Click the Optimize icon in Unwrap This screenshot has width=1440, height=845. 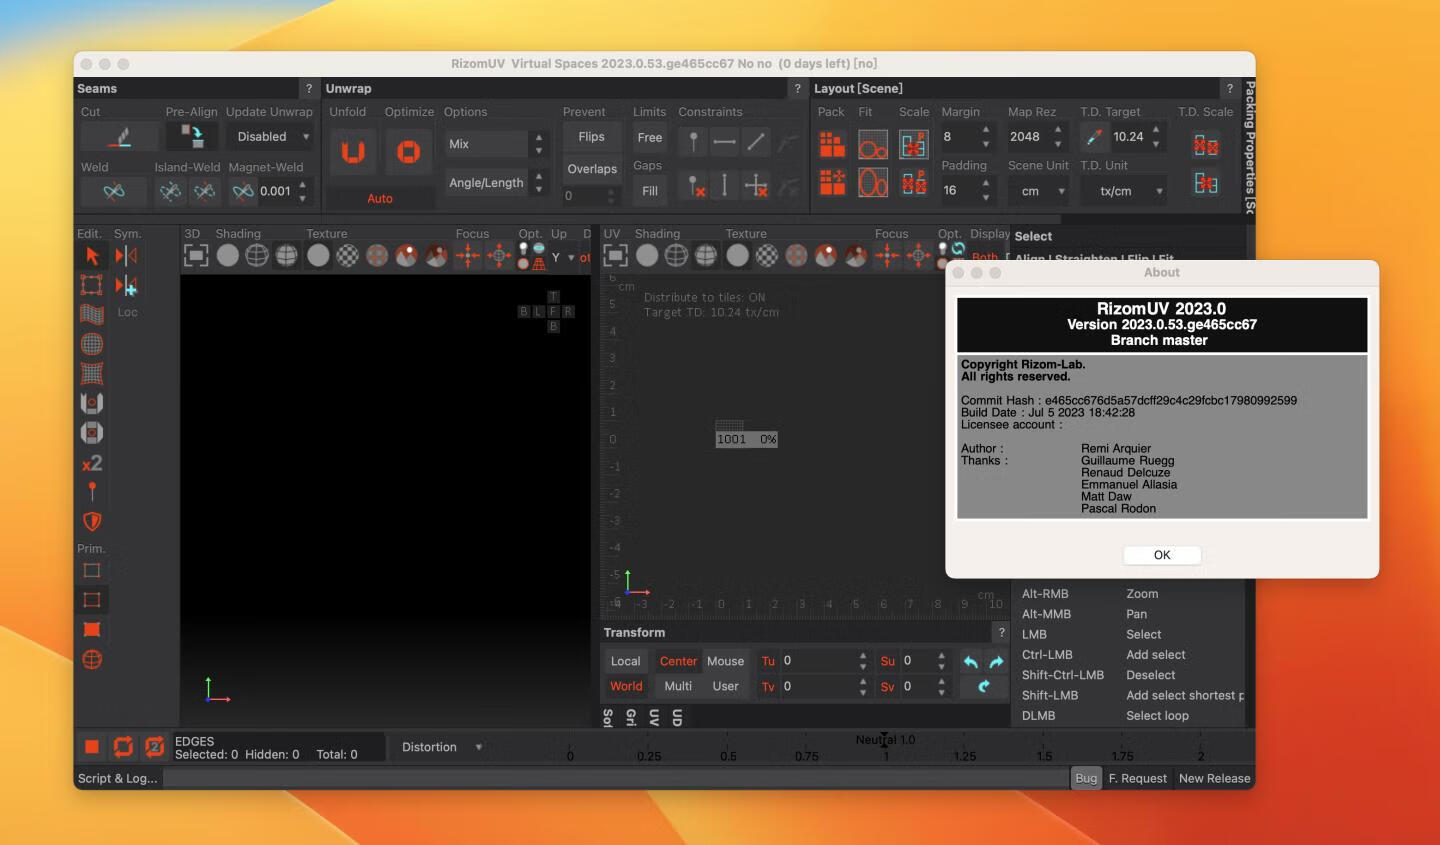pyautogui.click(x=408, y=152)
